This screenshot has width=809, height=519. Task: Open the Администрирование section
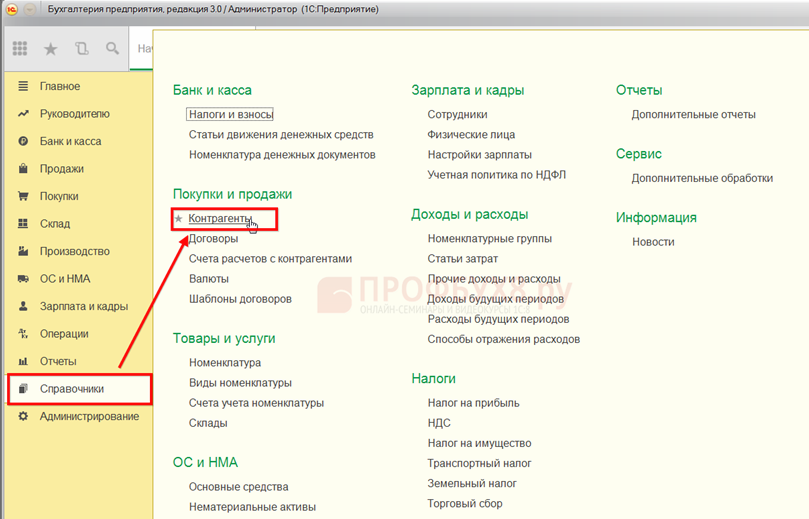tap(89, 416)
